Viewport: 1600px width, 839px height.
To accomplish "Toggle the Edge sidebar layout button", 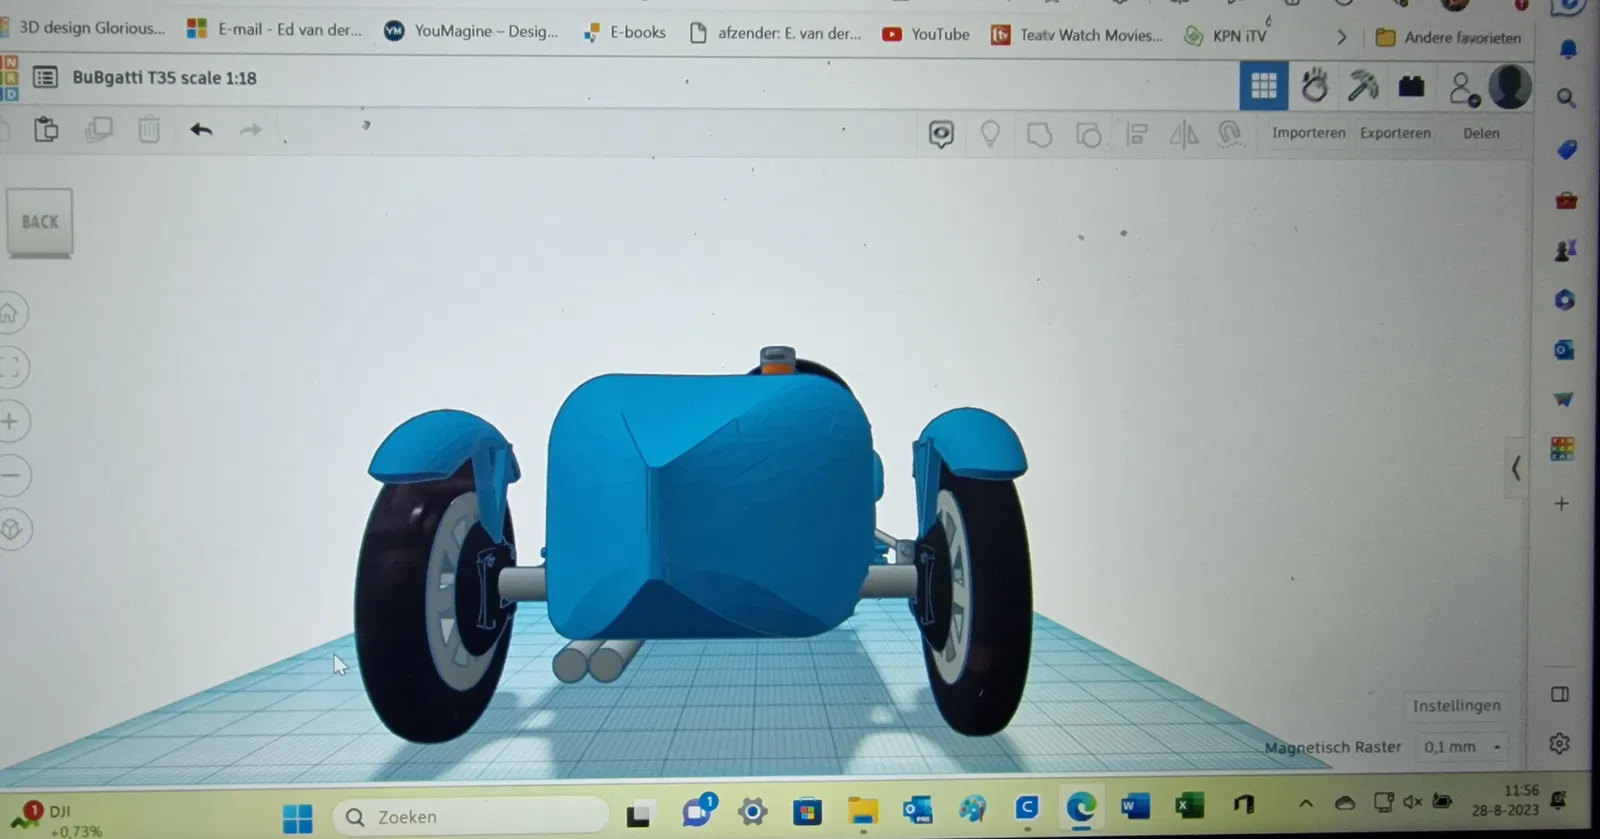I will (1560, 694).
